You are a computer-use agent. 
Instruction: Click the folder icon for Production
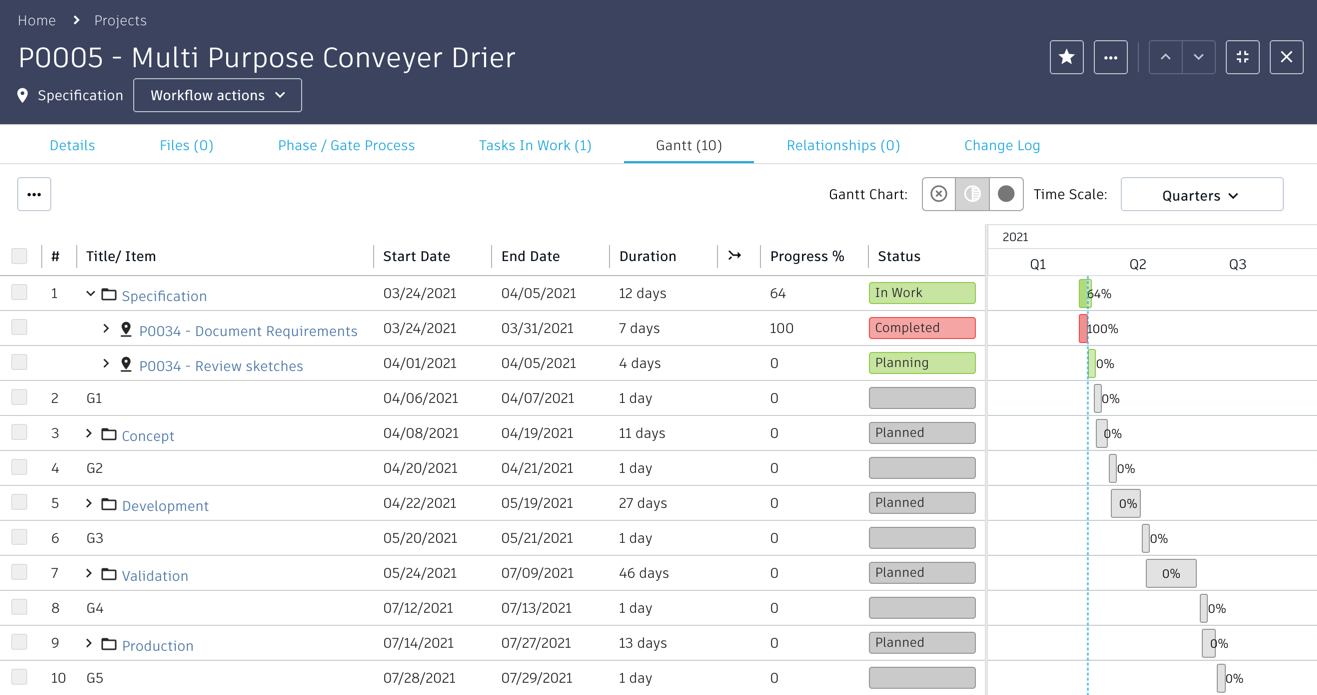point(109,645)
